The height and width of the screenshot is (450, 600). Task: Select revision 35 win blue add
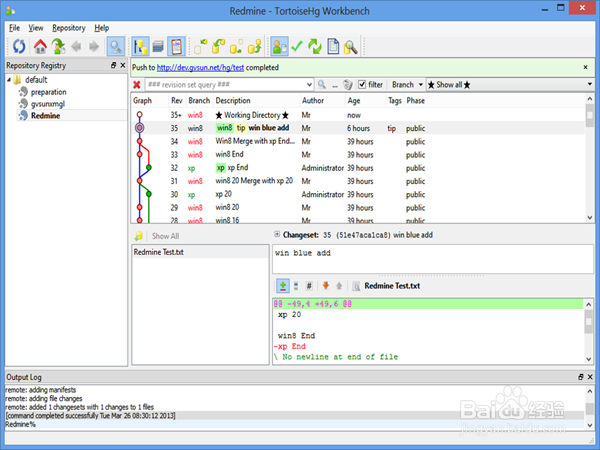pos(358,128)
